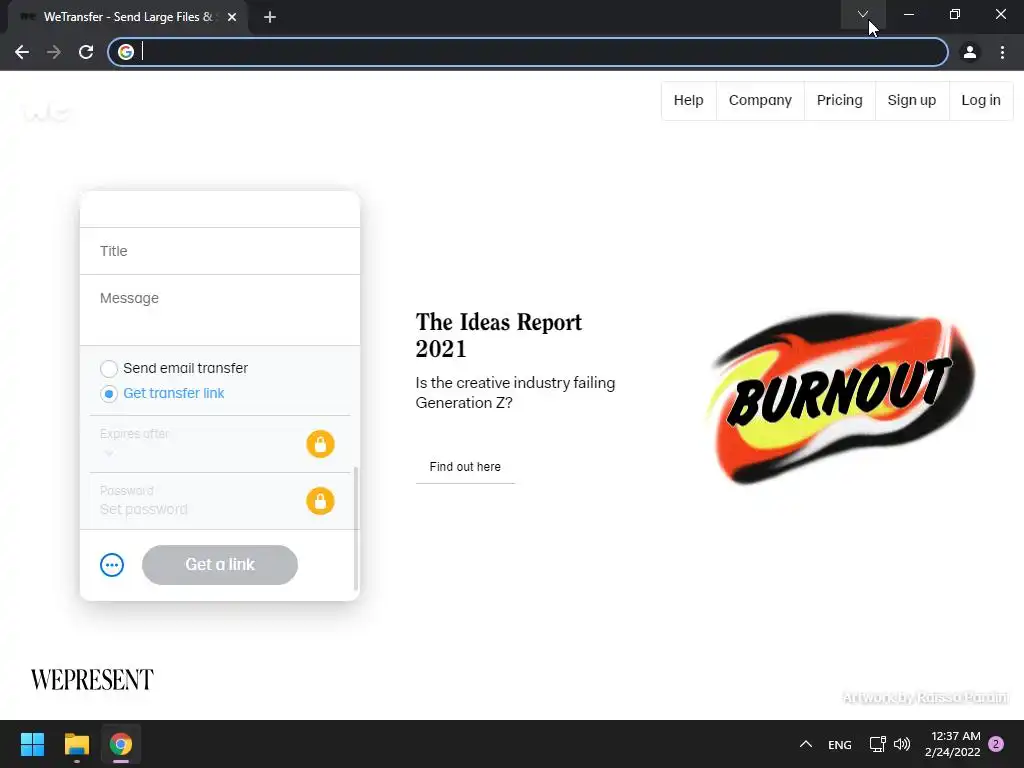The height and width of the screenshot is (768, 1024).
Task: Click the lock icon beside Password
Action: [320, 501]
